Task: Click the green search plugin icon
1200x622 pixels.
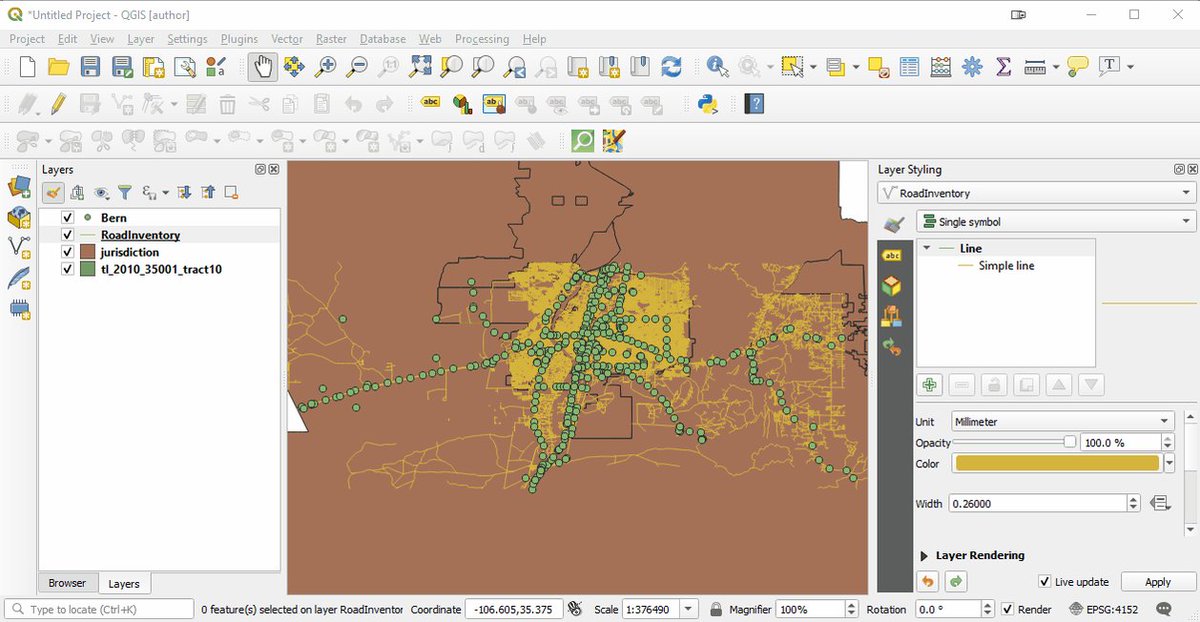Action: coord(583,140)
